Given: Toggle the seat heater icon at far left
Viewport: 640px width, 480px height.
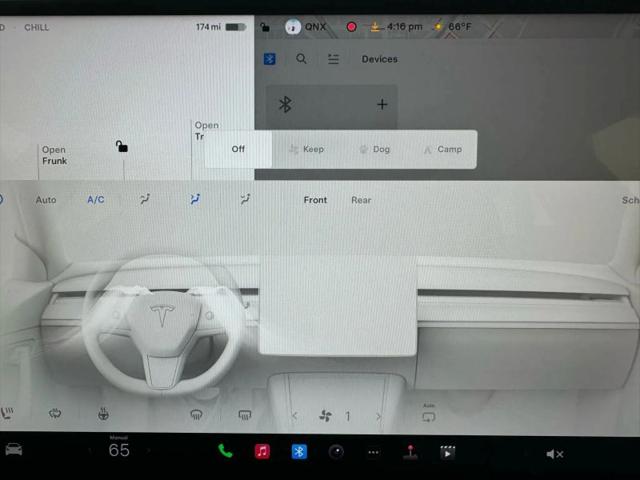Looking at the screenshot, I should click(7, 413).
